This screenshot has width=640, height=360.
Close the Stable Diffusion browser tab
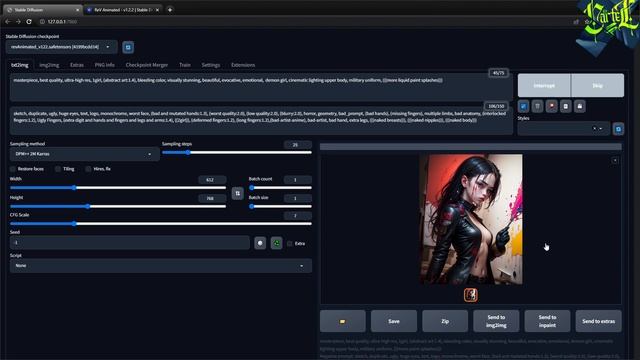point(77,10)
